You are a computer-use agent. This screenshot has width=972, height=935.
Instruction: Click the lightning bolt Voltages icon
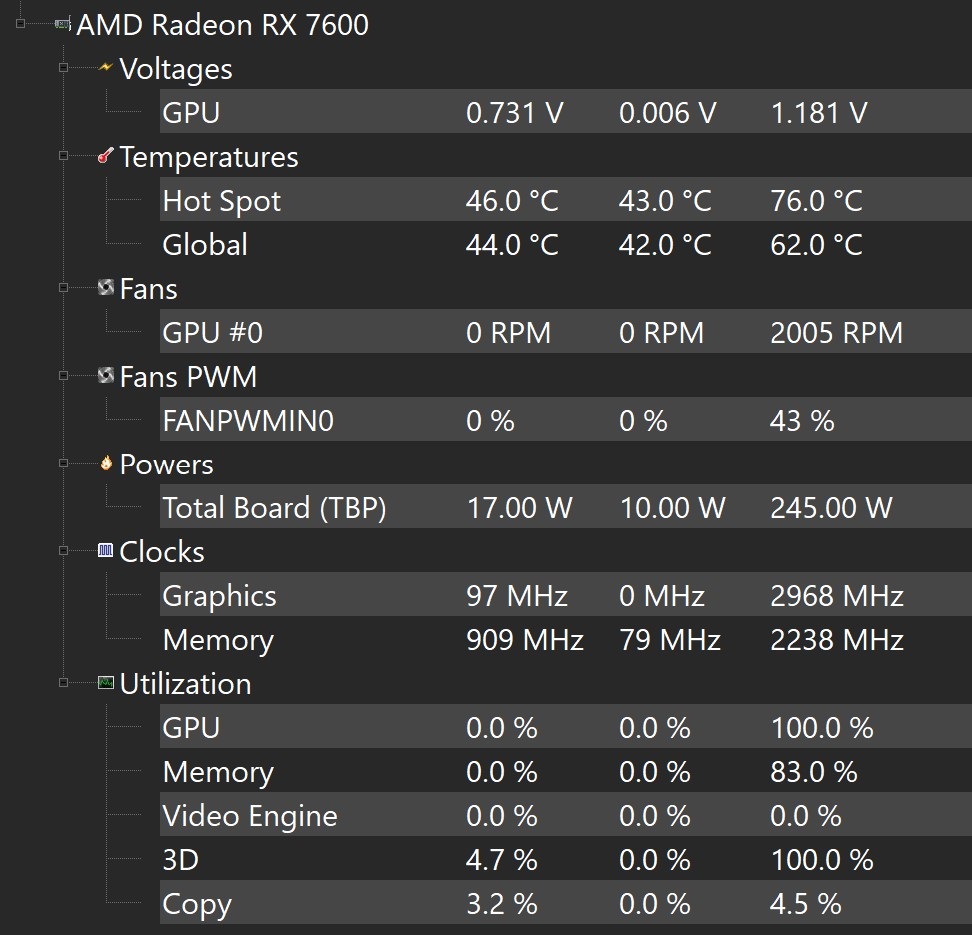(106, 68)
